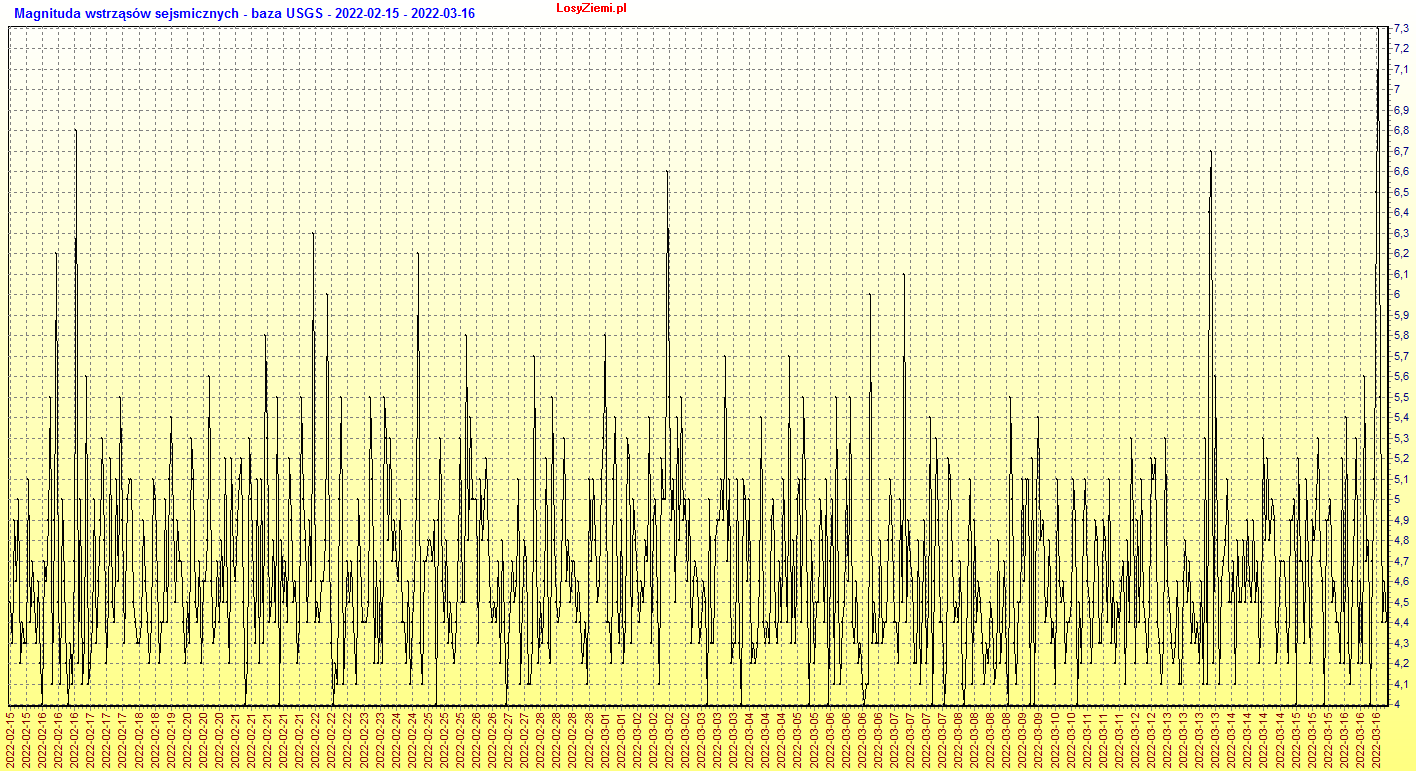Screen dimensions: 1416x771
Task: Click peak of the 6,6 spike on 2022-03-02
Action: point(667,172)
